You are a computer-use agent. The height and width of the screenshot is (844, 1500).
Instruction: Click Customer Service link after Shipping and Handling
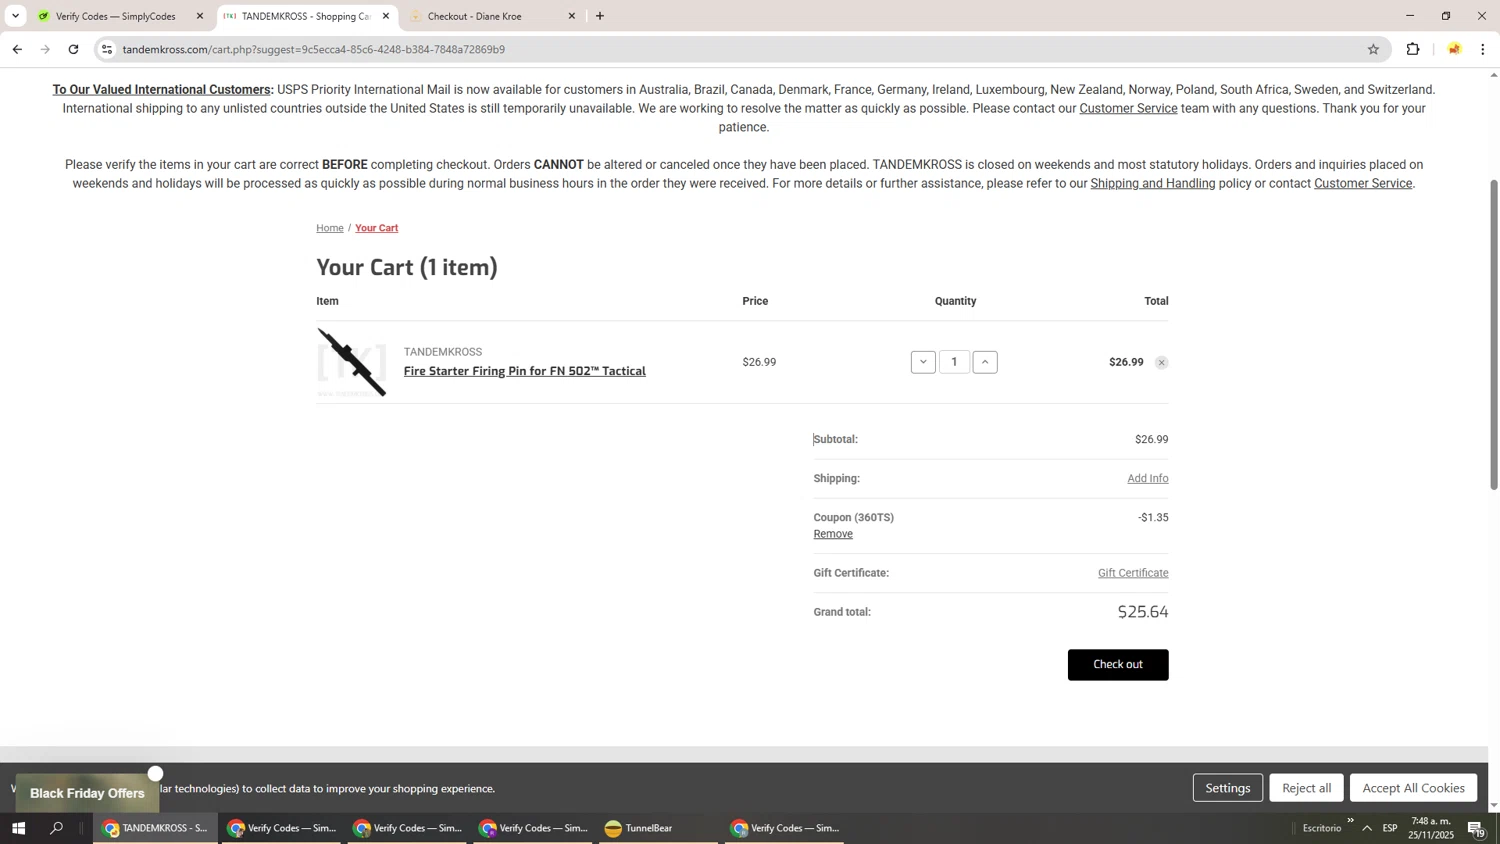(x=1363, y=183)
